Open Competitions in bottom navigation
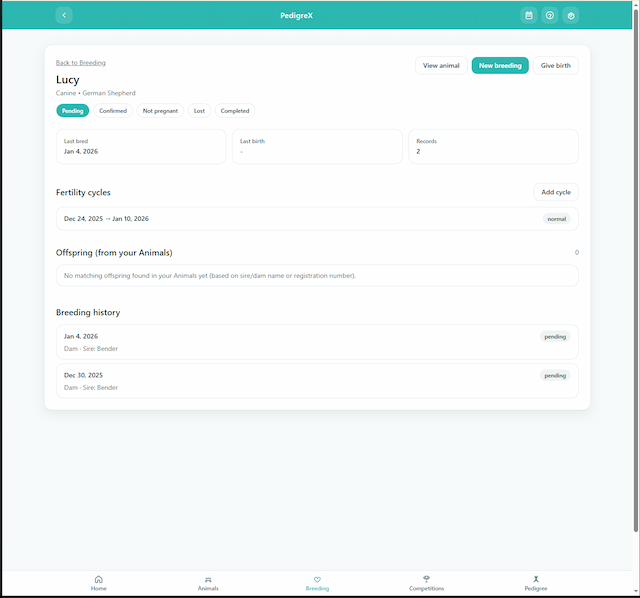Image resolution: width=640 pixels, height=598 pixels. coord(426,583)
